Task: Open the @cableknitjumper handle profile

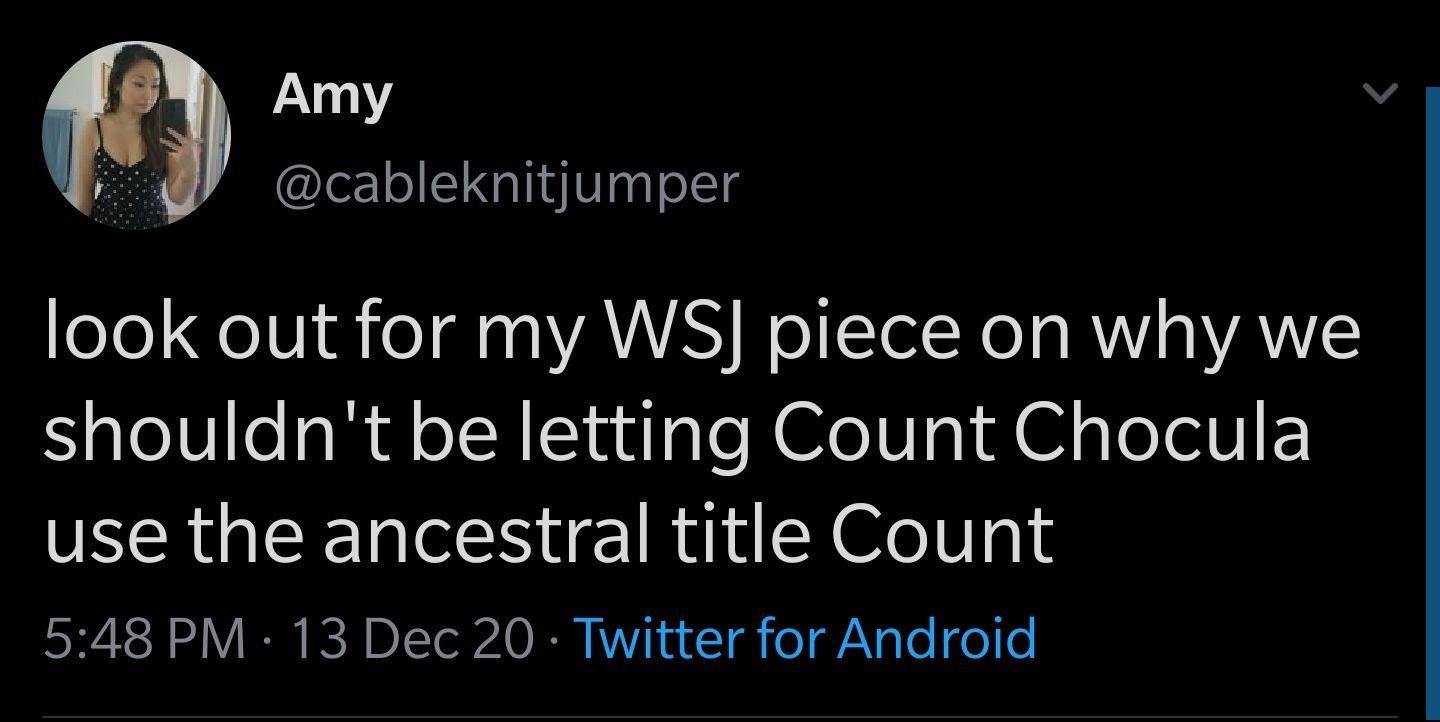Action: tap(504, 183)
